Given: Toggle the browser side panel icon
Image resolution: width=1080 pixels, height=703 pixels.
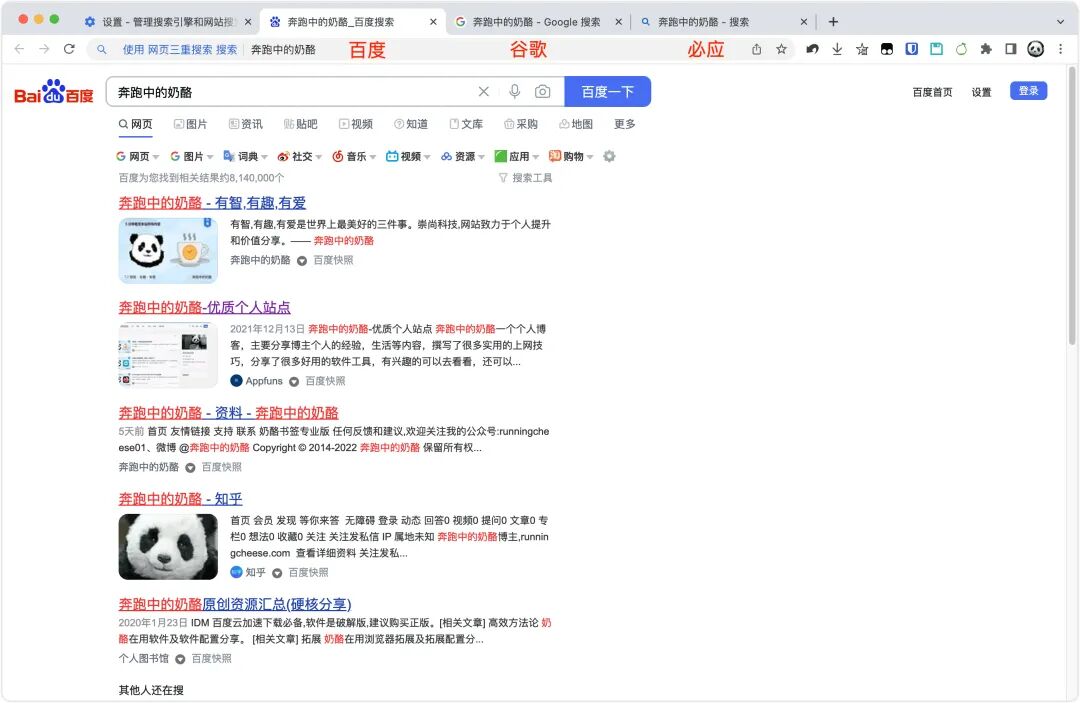Looking at the screenshot, I should click(x=1010, y=49).
